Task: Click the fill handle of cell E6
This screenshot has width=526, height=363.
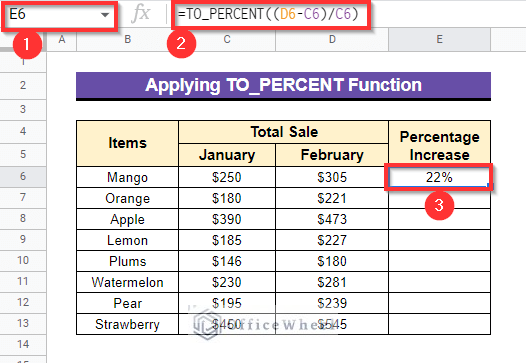Action: tap(488, 185)
